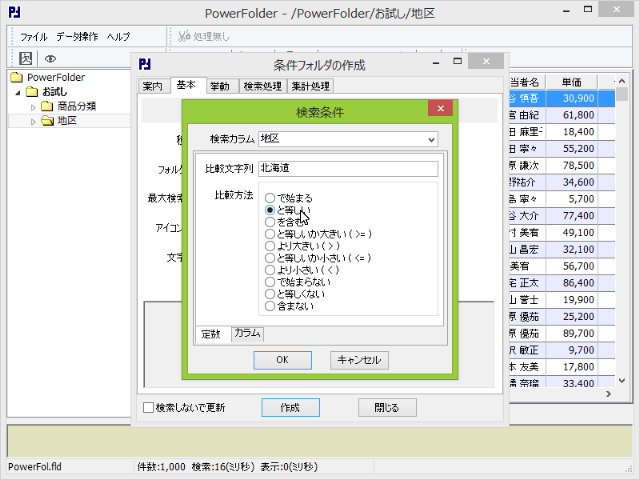Select と等しいか大きい (>=) radio option
The height and width of the screenshot is (480, 640).
tap(270, 234)
